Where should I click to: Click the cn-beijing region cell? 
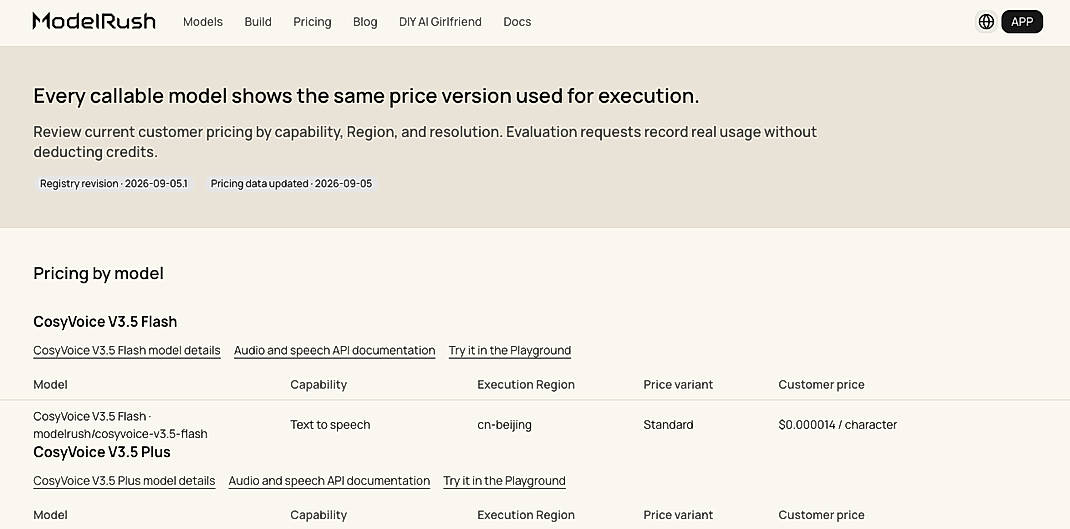[x=504, y=425]
